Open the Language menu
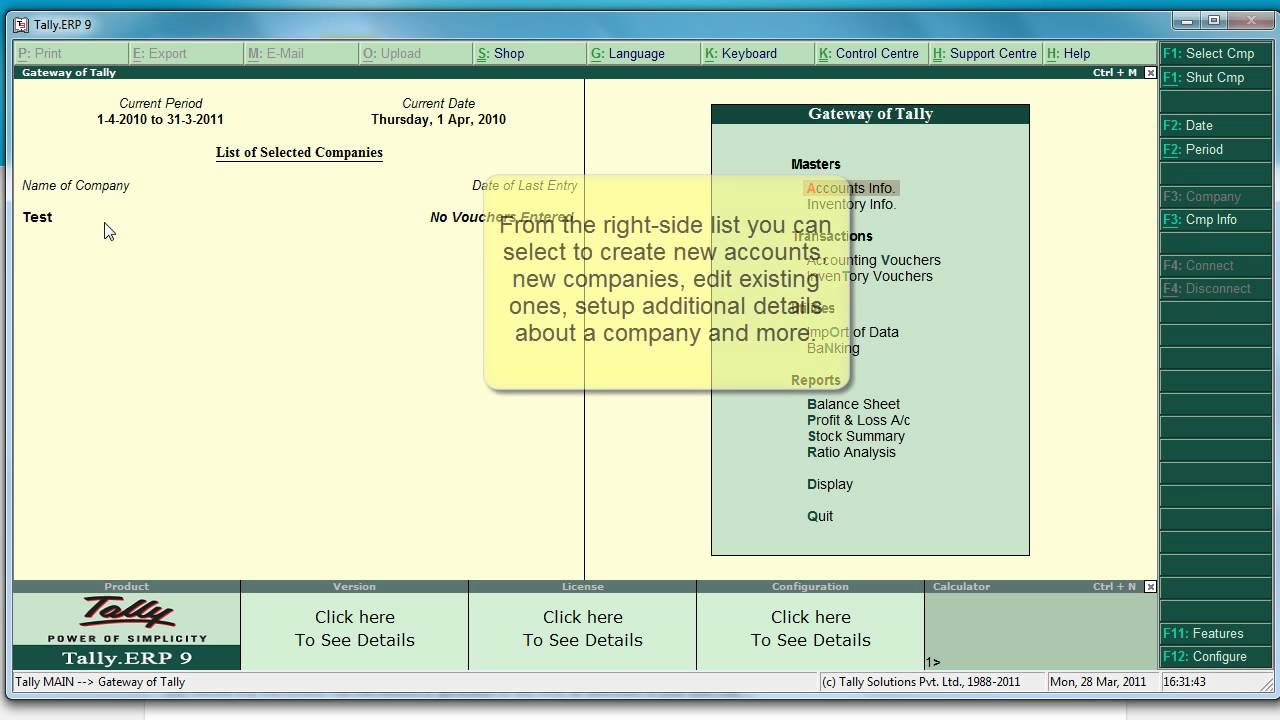 pos(644,54)
